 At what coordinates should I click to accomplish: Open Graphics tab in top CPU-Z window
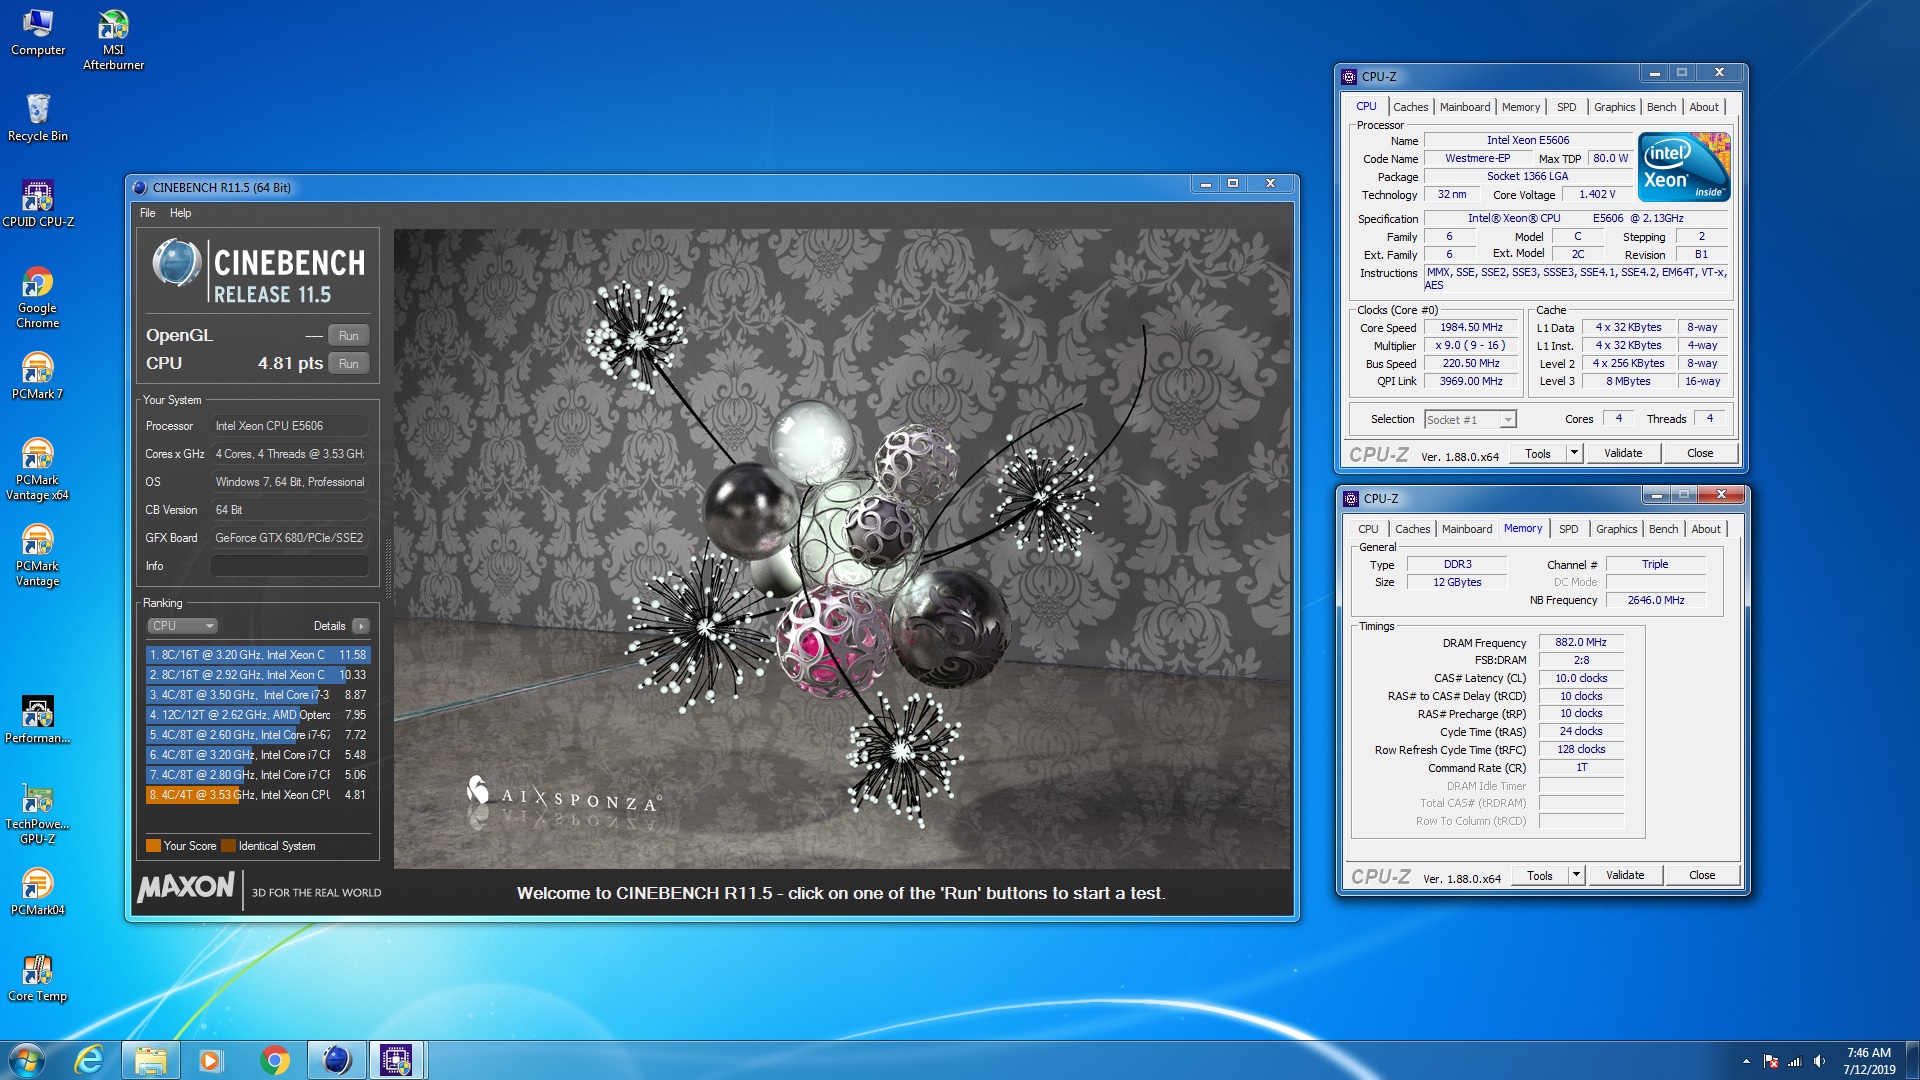pos(1615,107)
